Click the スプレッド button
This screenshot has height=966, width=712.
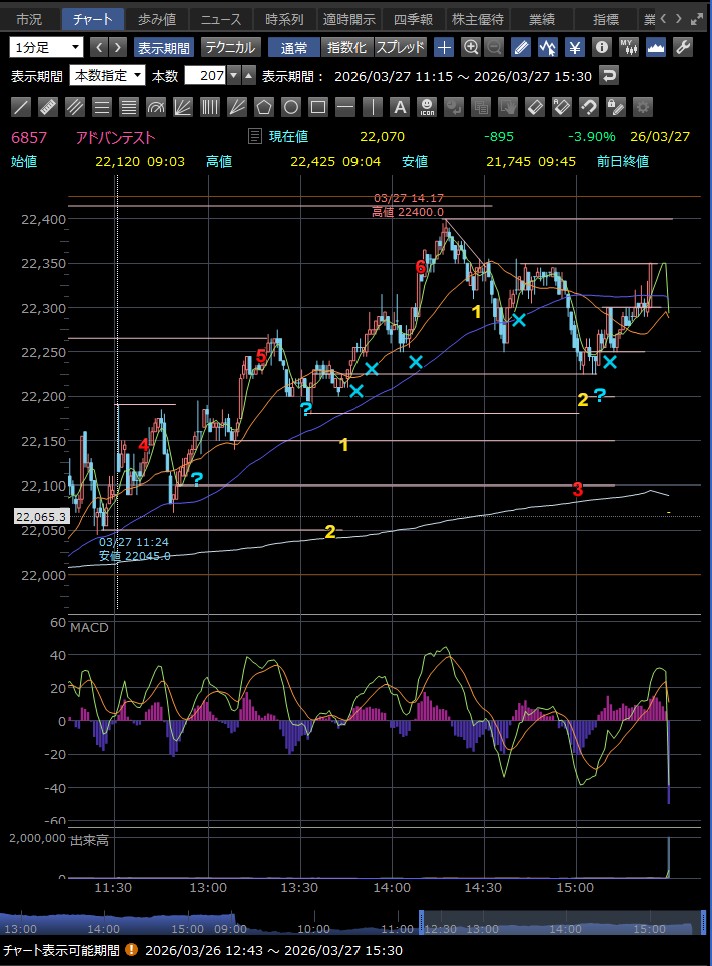[401, 47]
